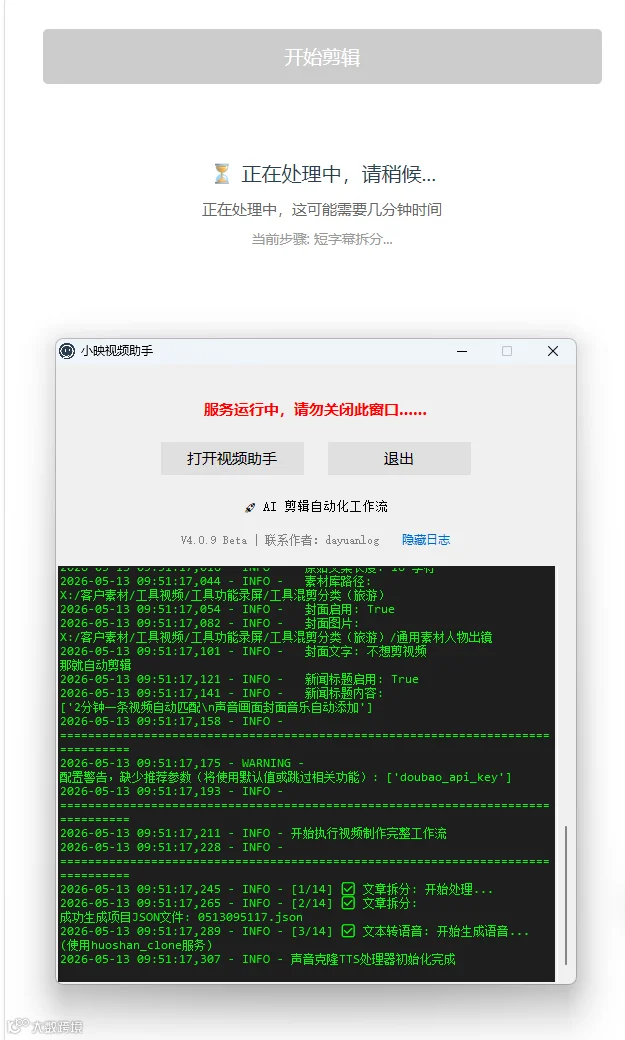Screen dimensions: 625x1040
Task: Click the red 服务运行中 status text
Action: pos(315,410)
